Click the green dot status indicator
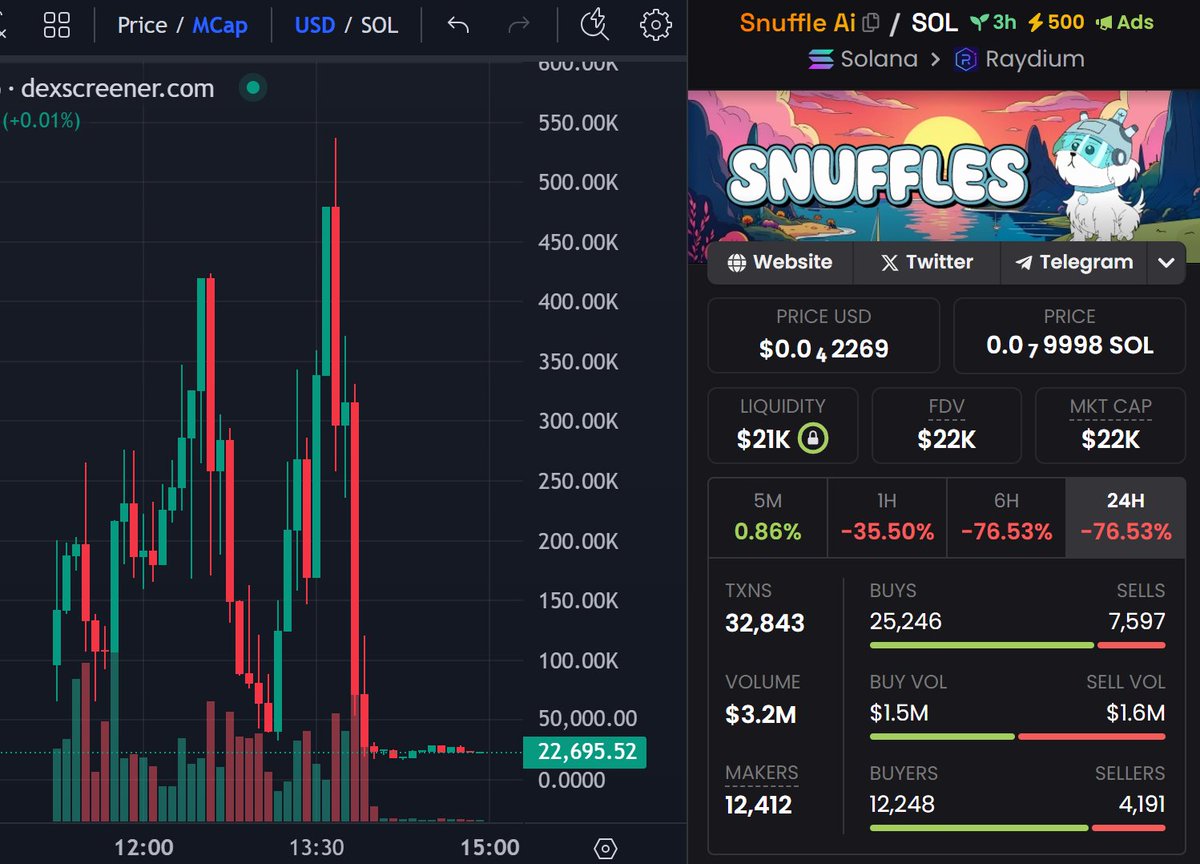1200x864 pixels. point(253,88)
